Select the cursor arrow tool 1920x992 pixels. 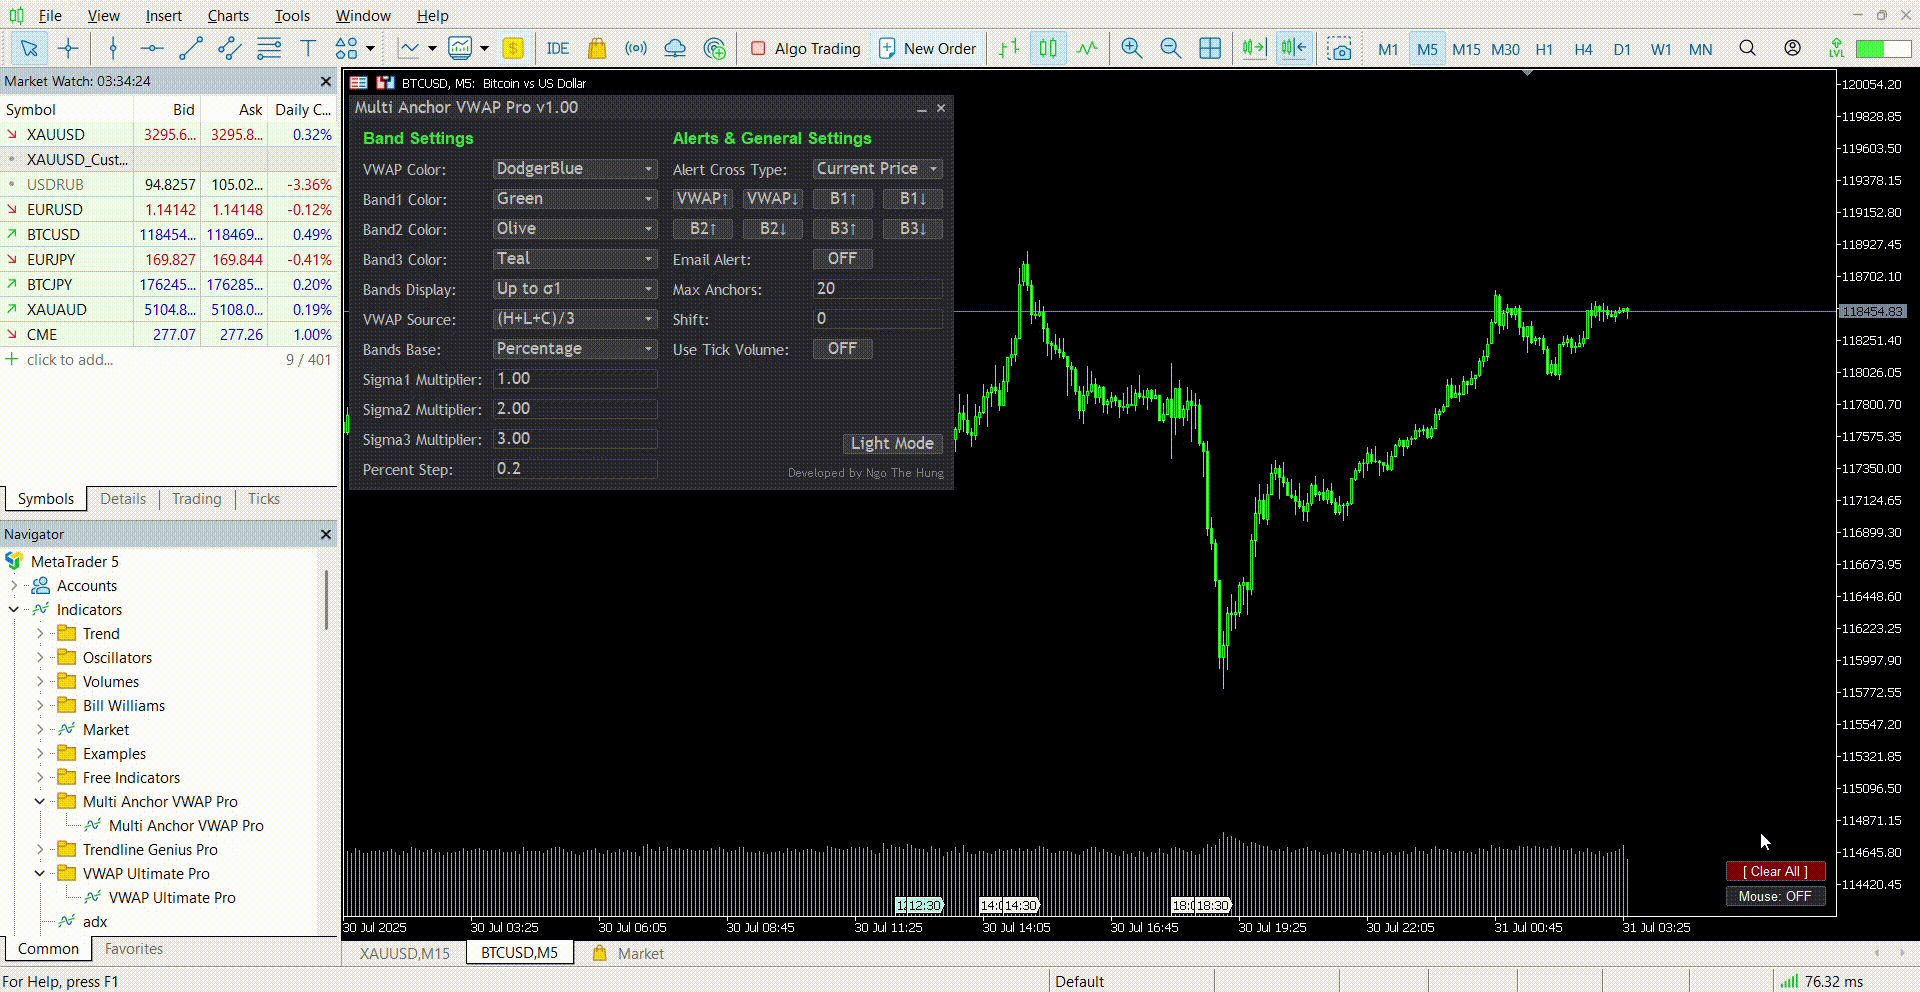[29, 48]
